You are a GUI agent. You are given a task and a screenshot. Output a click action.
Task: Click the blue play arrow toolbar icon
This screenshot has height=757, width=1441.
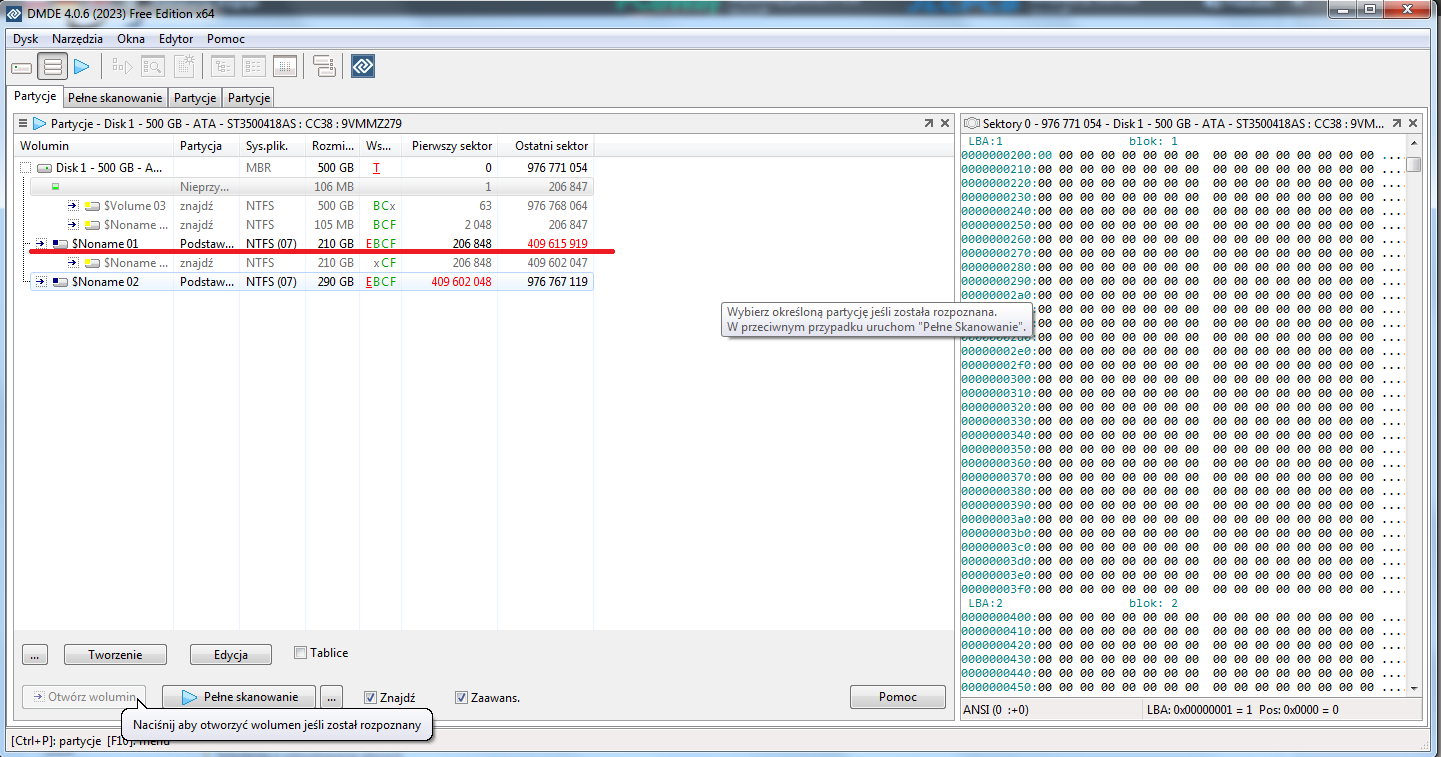point(82,67)
